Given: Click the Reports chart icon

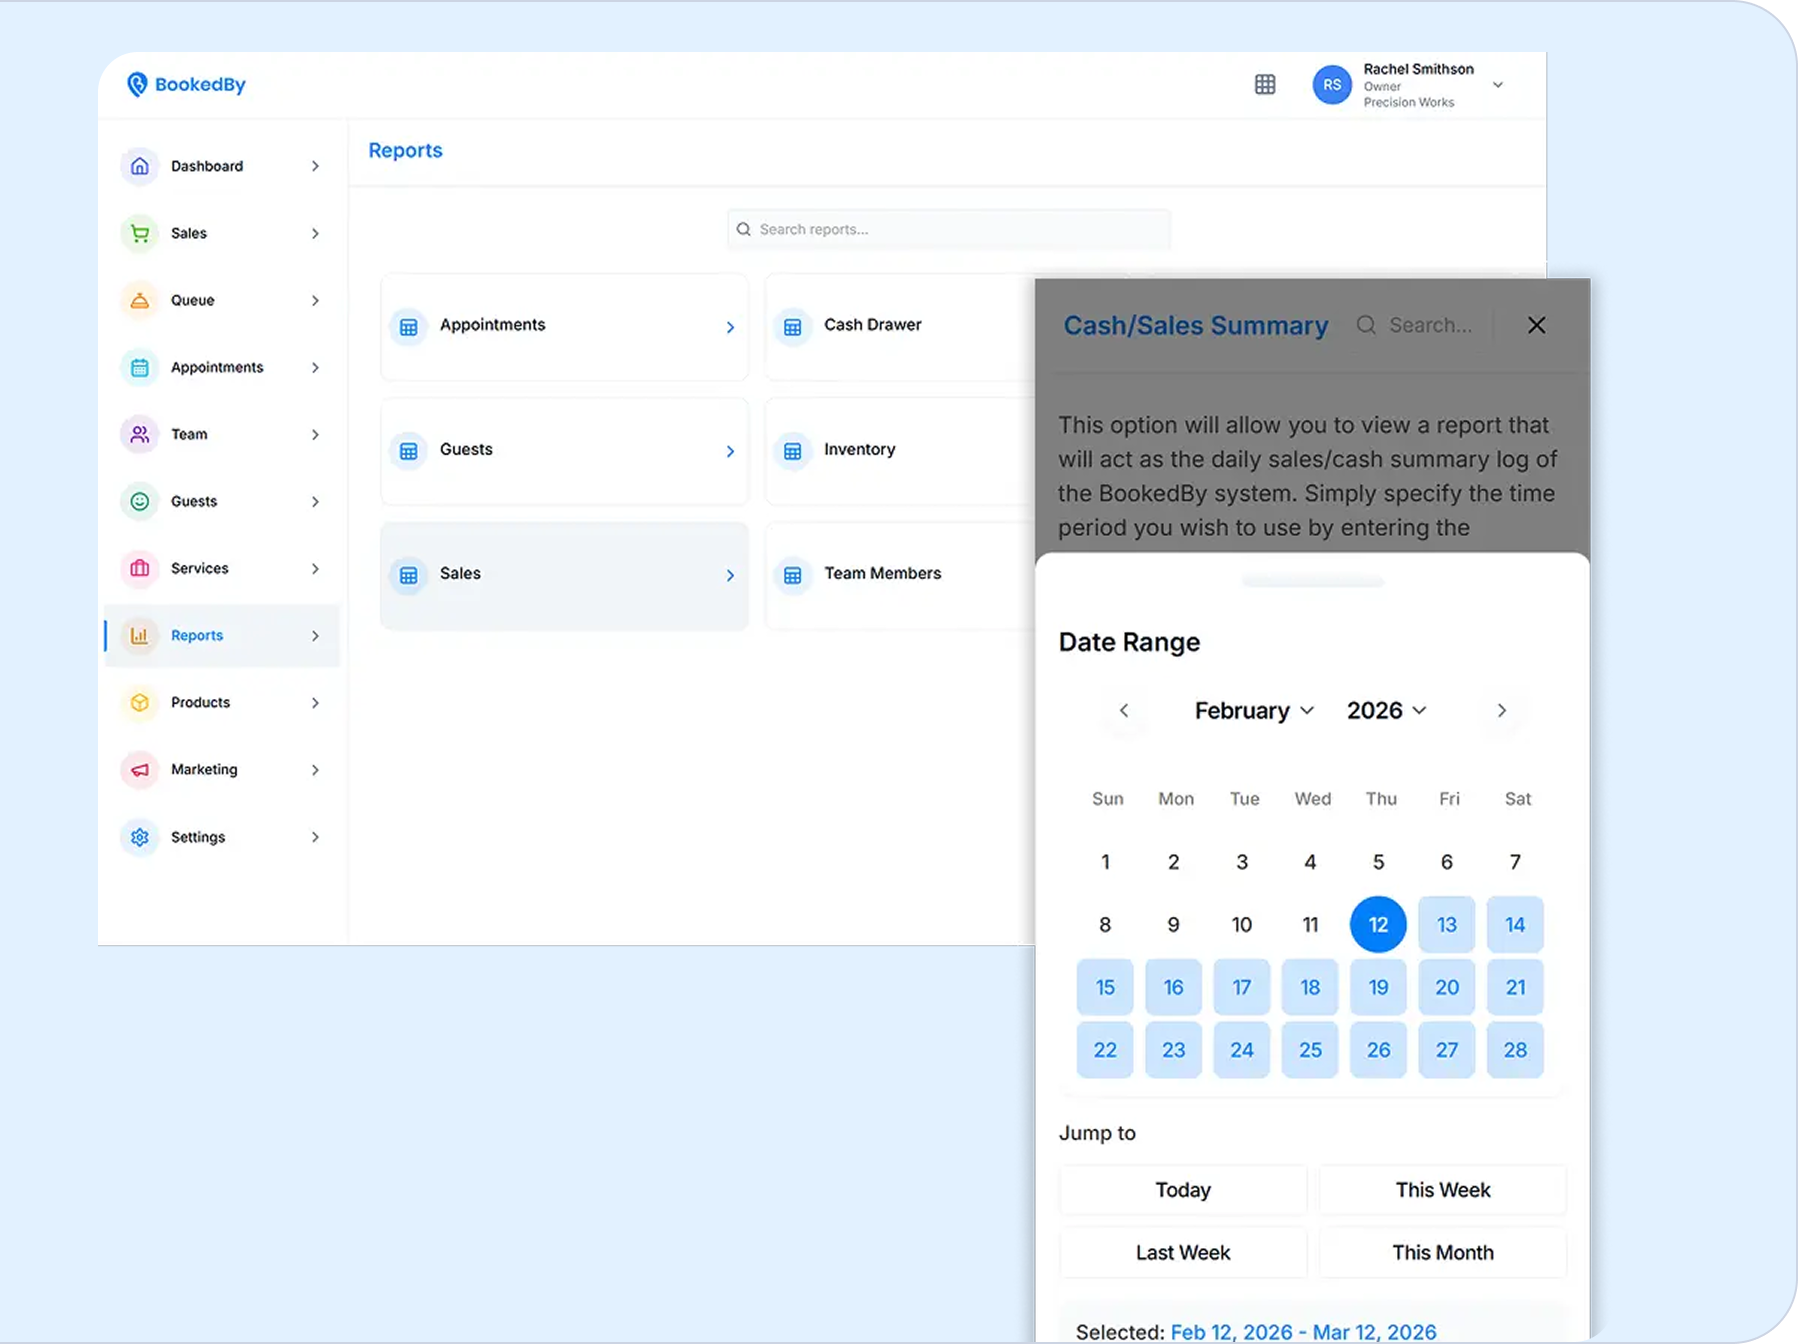Looking at the screenshot, I should pos(140,635).
